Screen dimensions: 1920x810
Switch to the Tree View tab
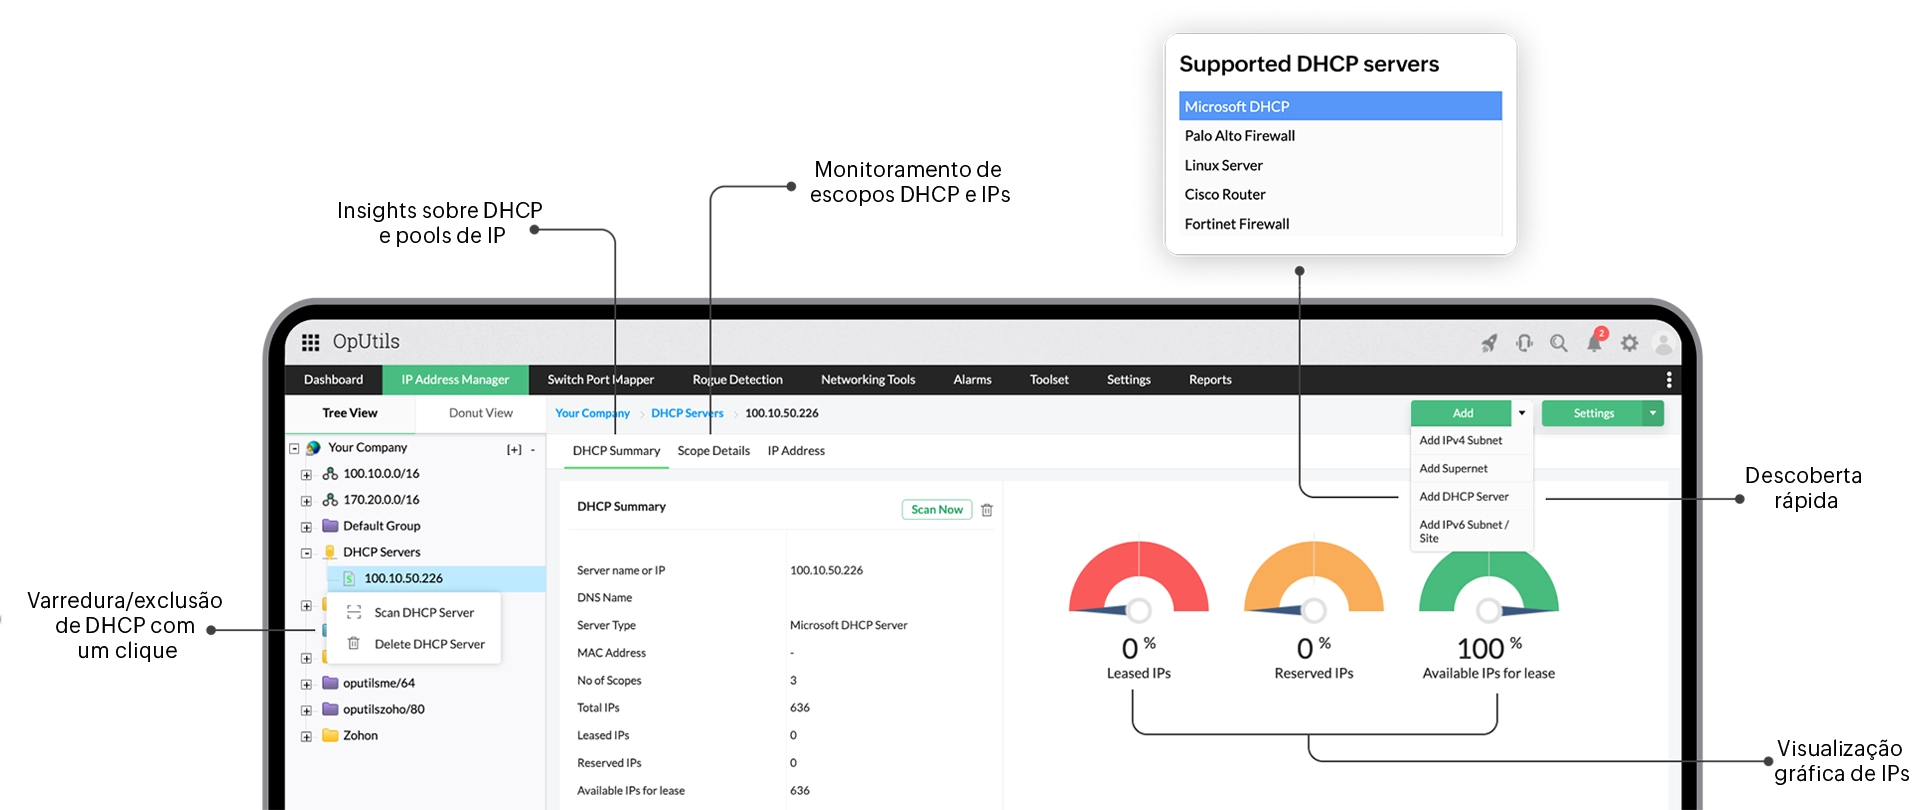350,413
